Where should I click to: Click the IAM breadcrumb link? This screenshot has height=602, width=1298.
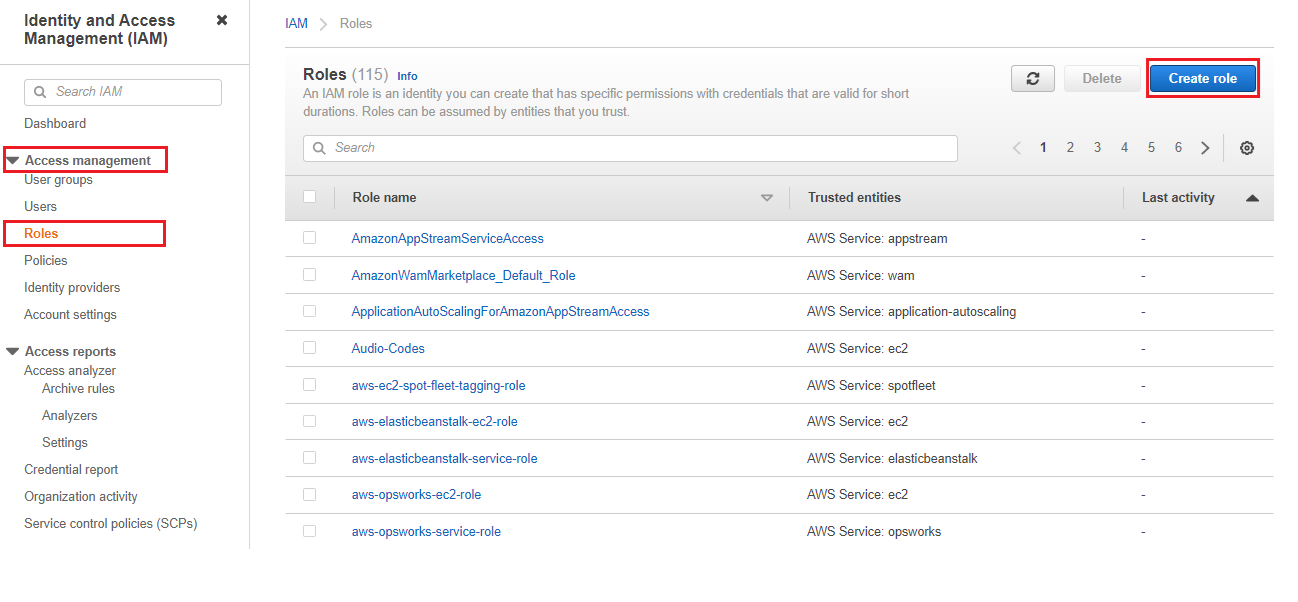[x=296, y=23]
